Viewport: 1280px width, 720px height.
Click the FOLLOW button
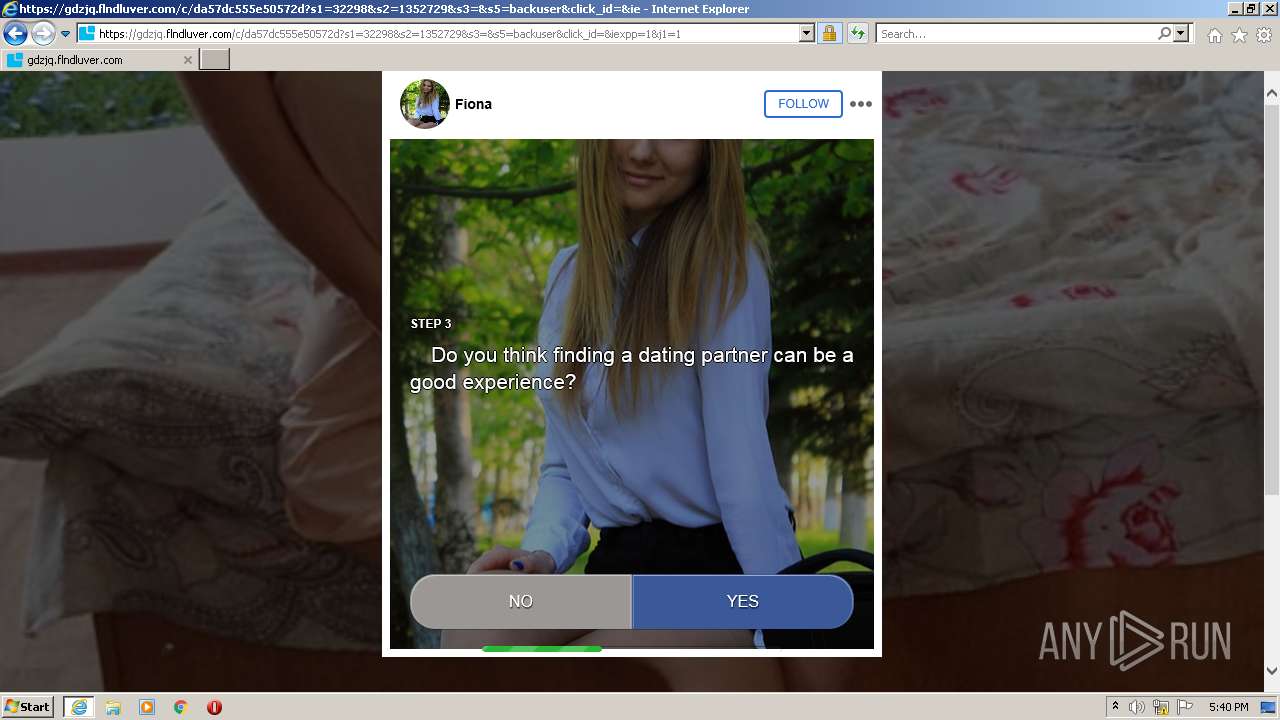[x=803, y=104]
